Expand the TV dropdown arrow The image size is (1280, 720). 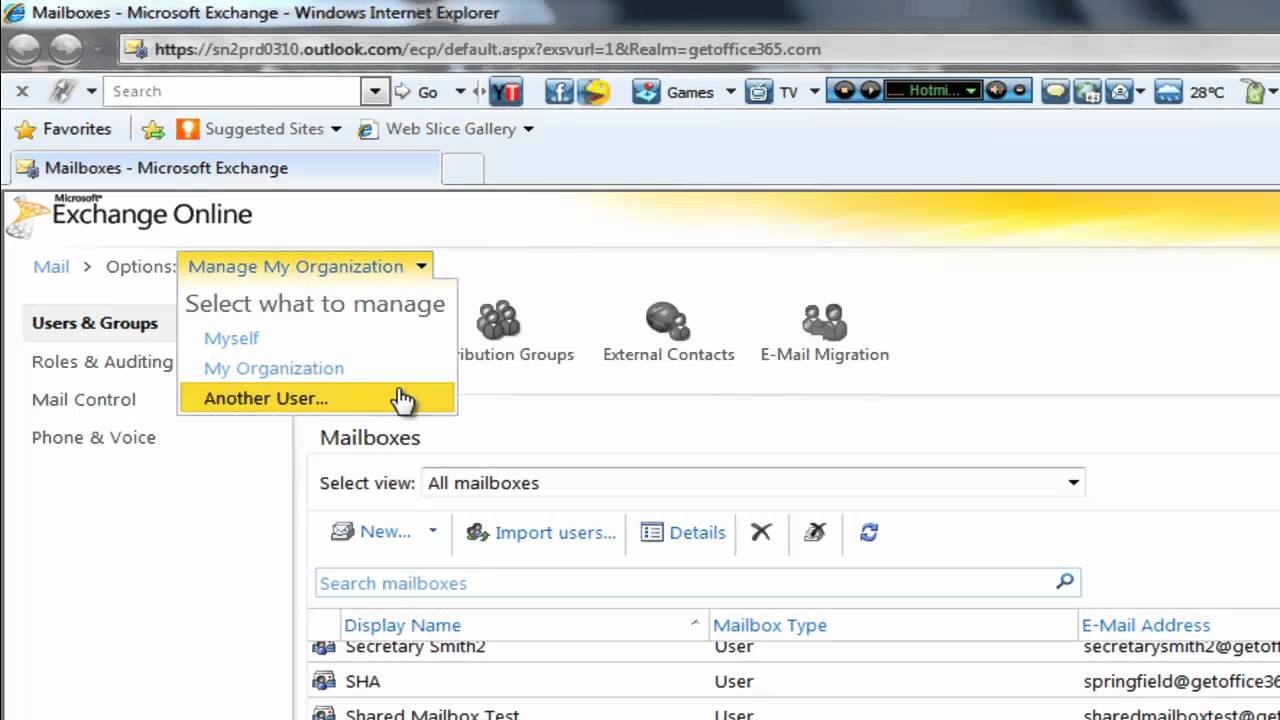814,92
